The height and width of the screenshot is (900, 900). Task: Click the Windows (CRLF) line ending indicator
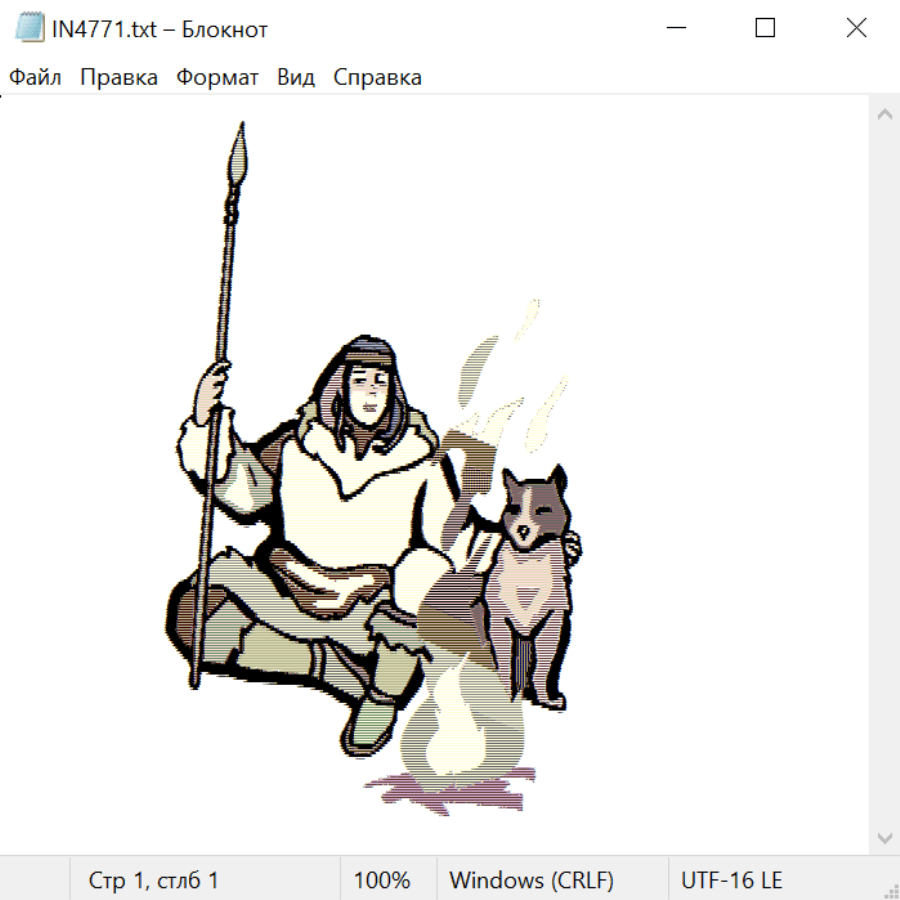(x=531, y=881)
